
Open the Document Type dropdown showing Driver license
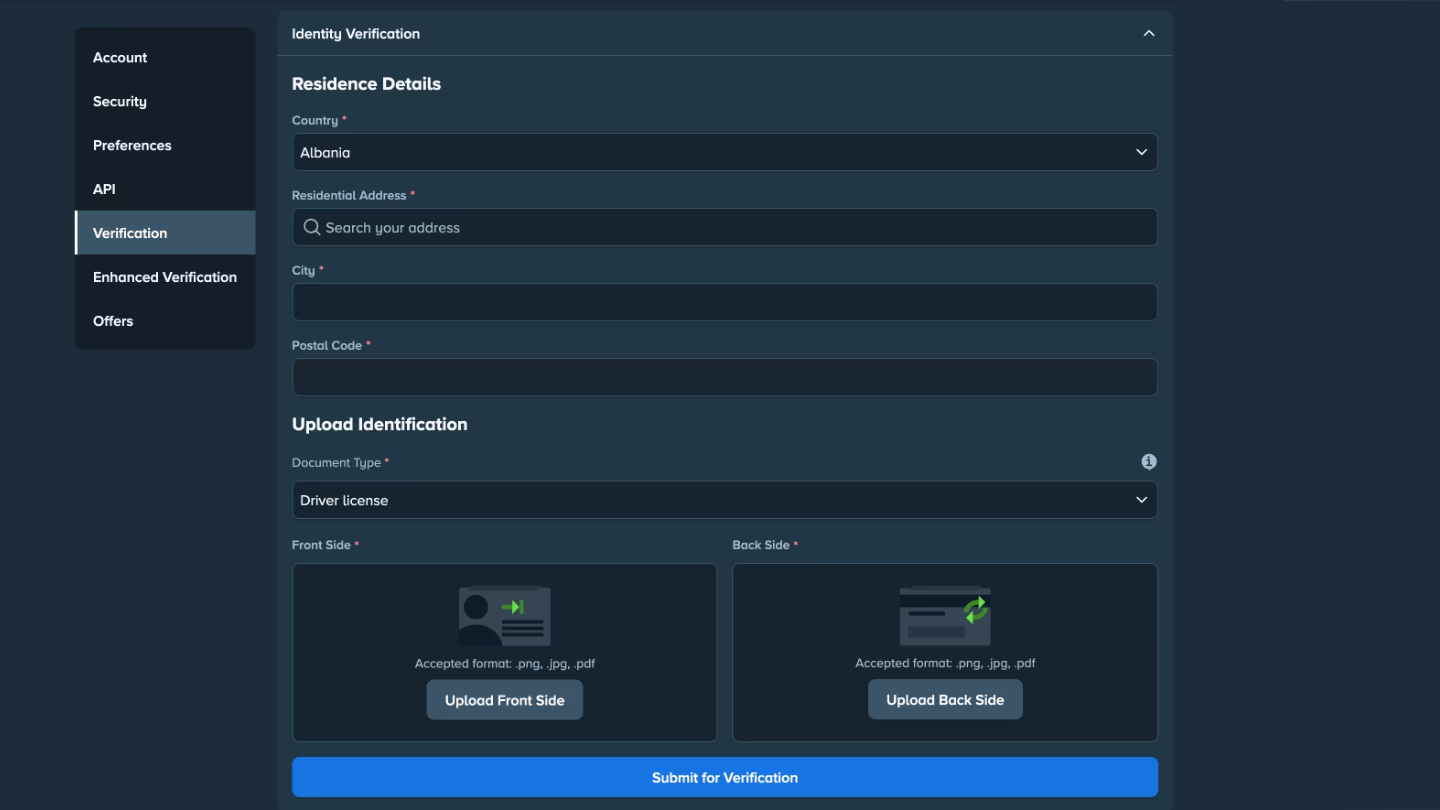coord(725,500)
